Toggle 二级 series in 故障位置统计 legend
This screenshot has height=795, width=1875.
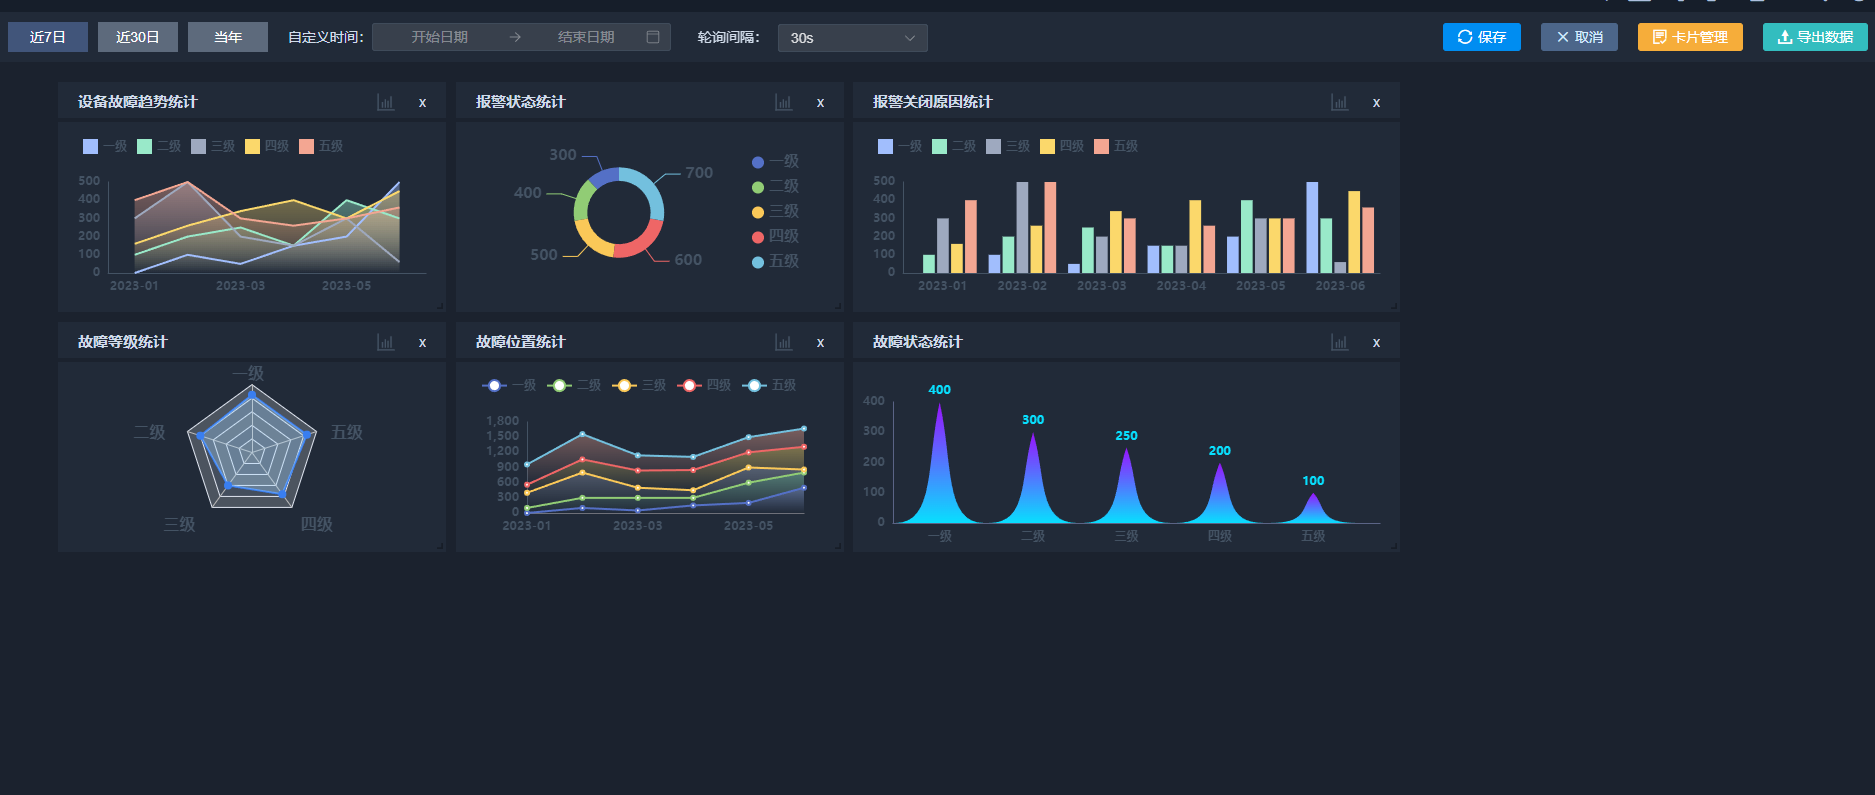pos(574,385)
